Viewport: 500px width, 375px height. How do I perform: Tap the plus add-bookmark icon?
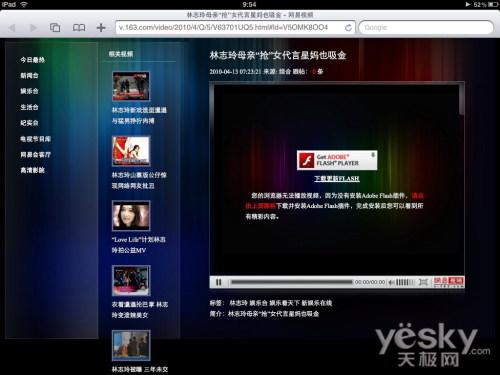pyautogui.click(x=101, y=27)
